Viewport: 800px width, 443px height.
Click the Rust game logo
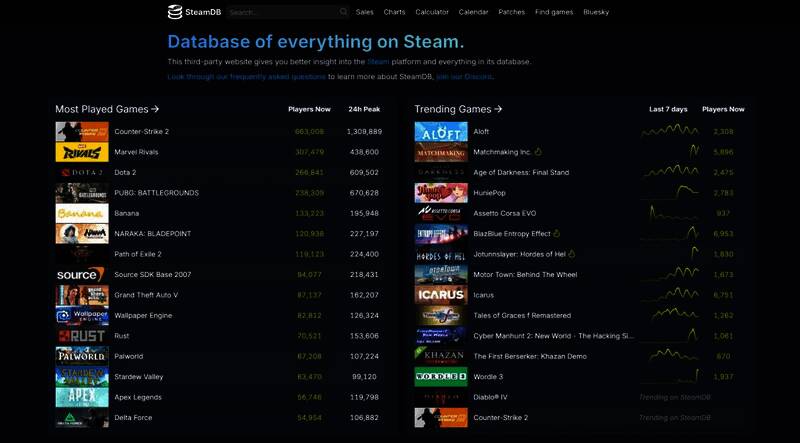coord(82,336)
